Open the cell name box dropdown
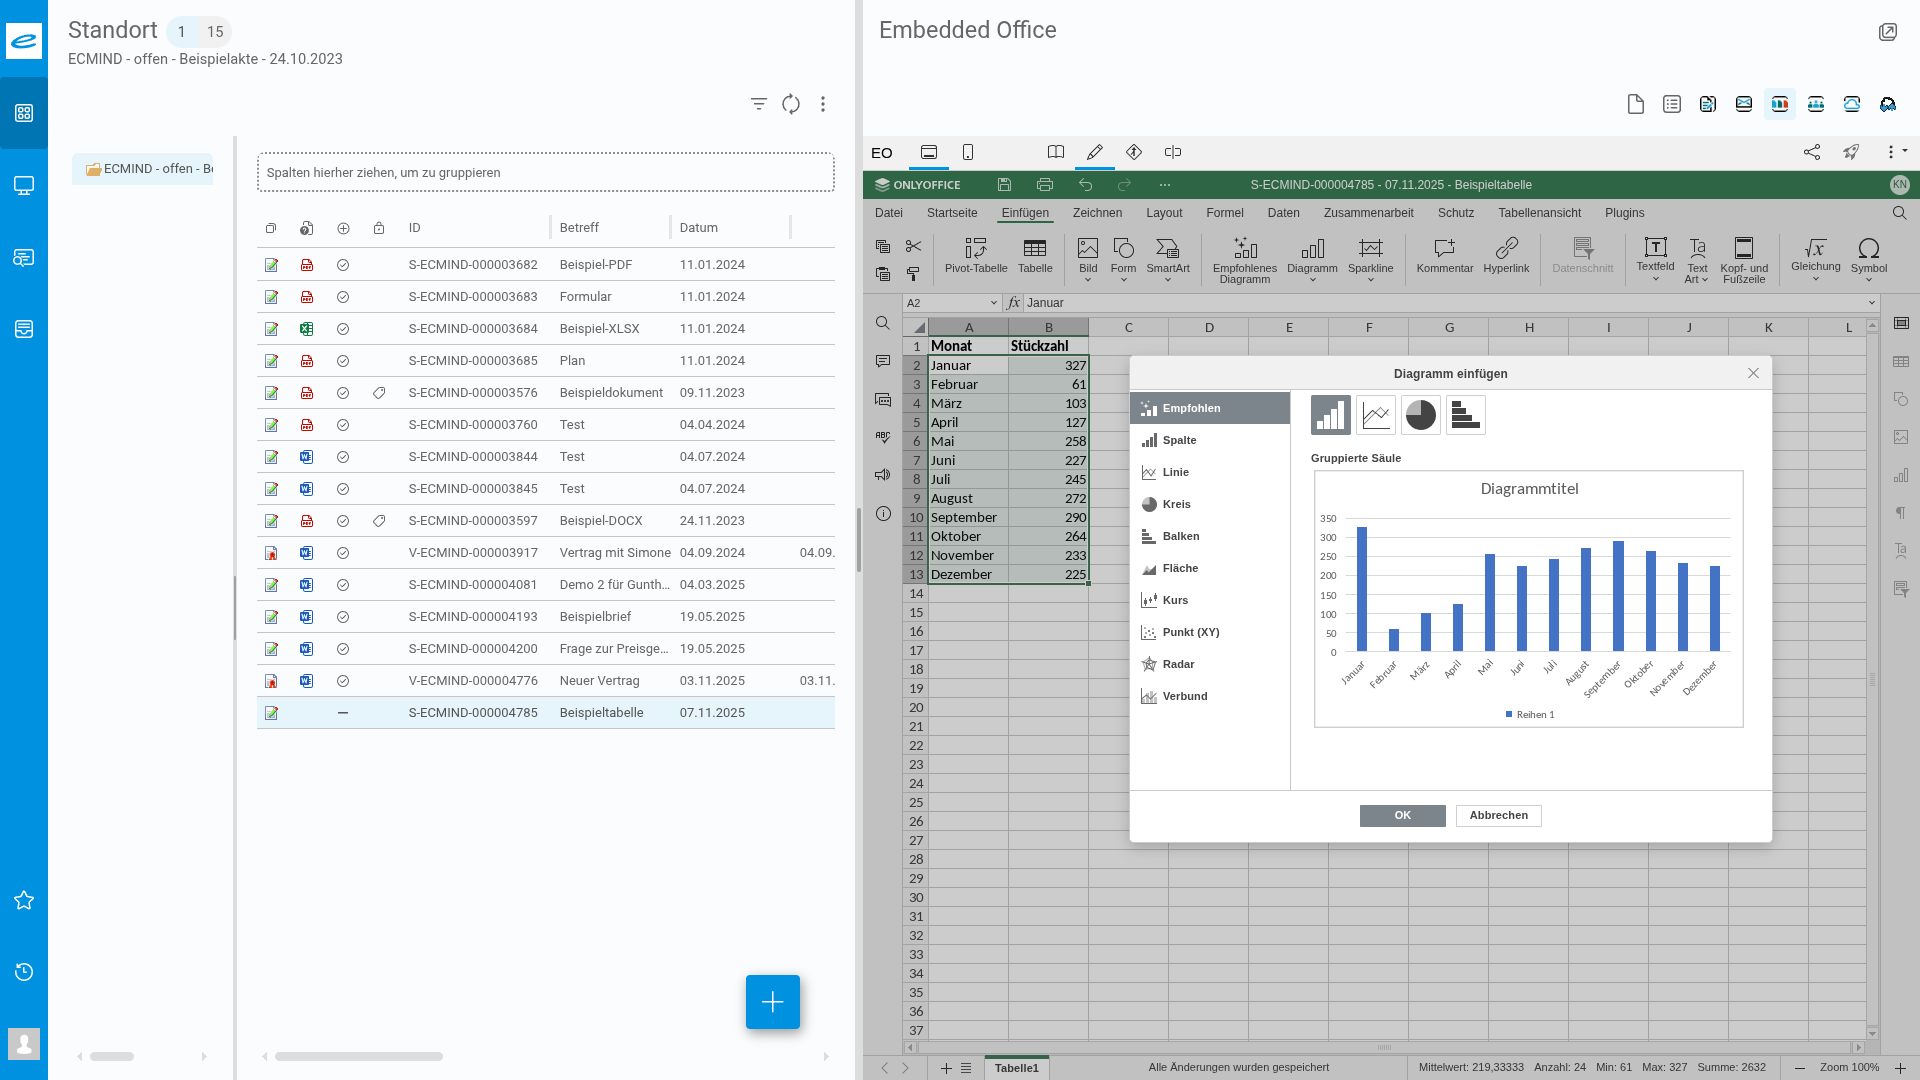The width and height of the screenshot is (1920, 1080). tap(993, 303)
